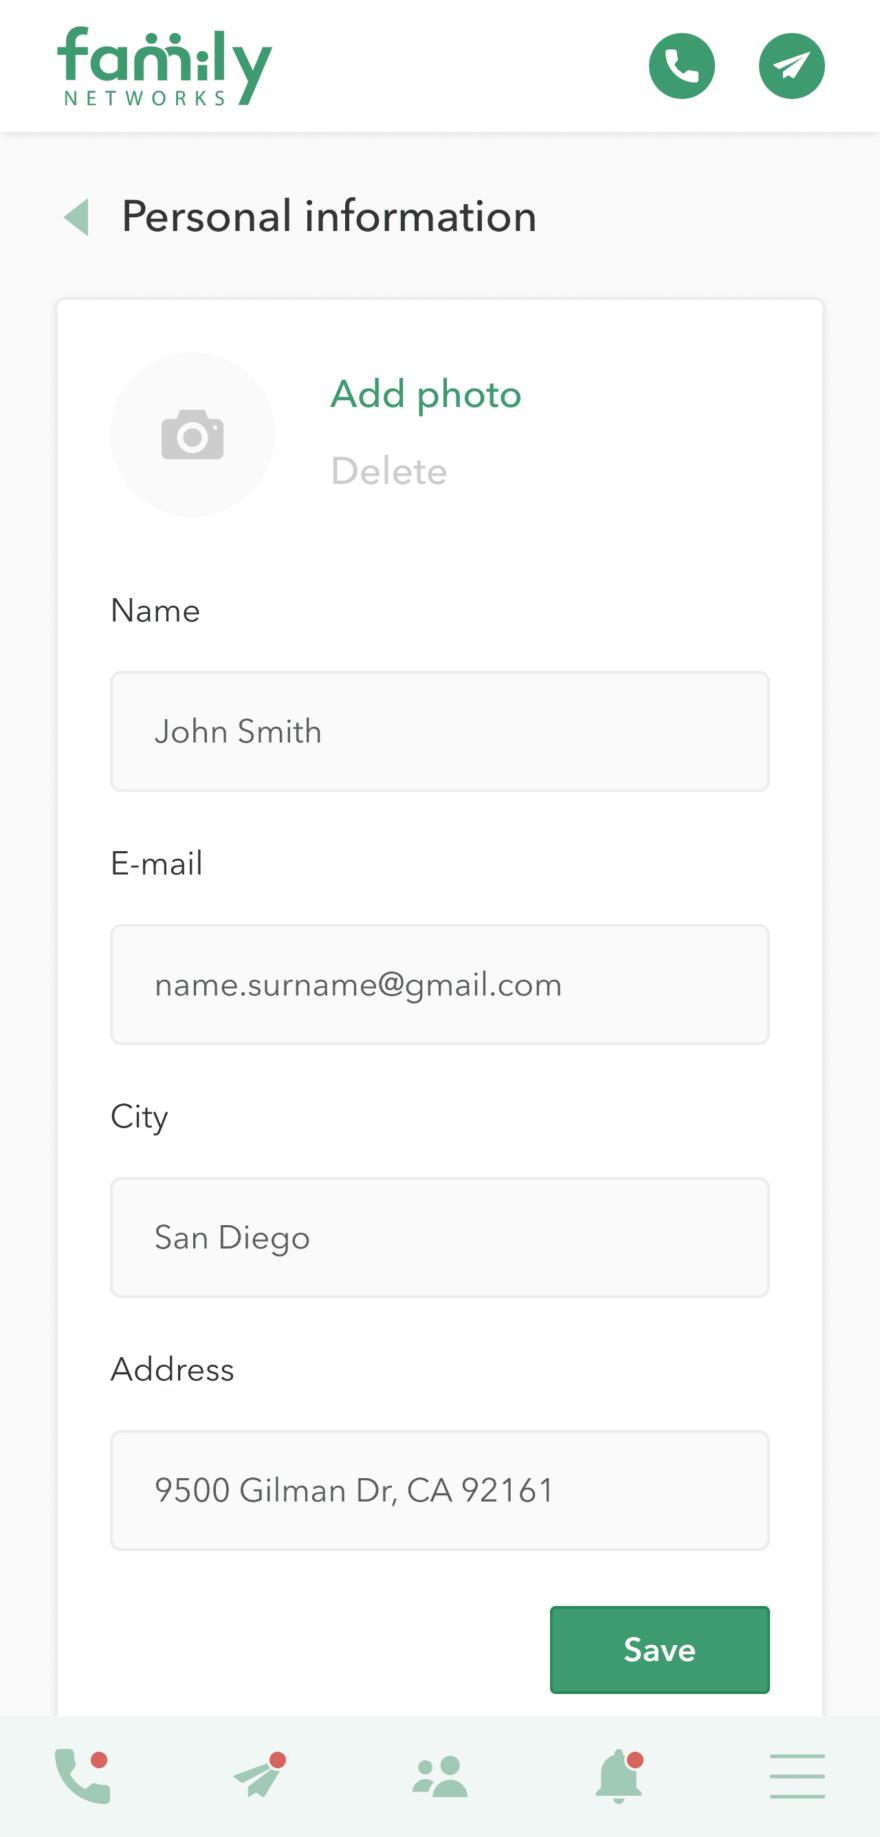Click the Address field label

172,1369
